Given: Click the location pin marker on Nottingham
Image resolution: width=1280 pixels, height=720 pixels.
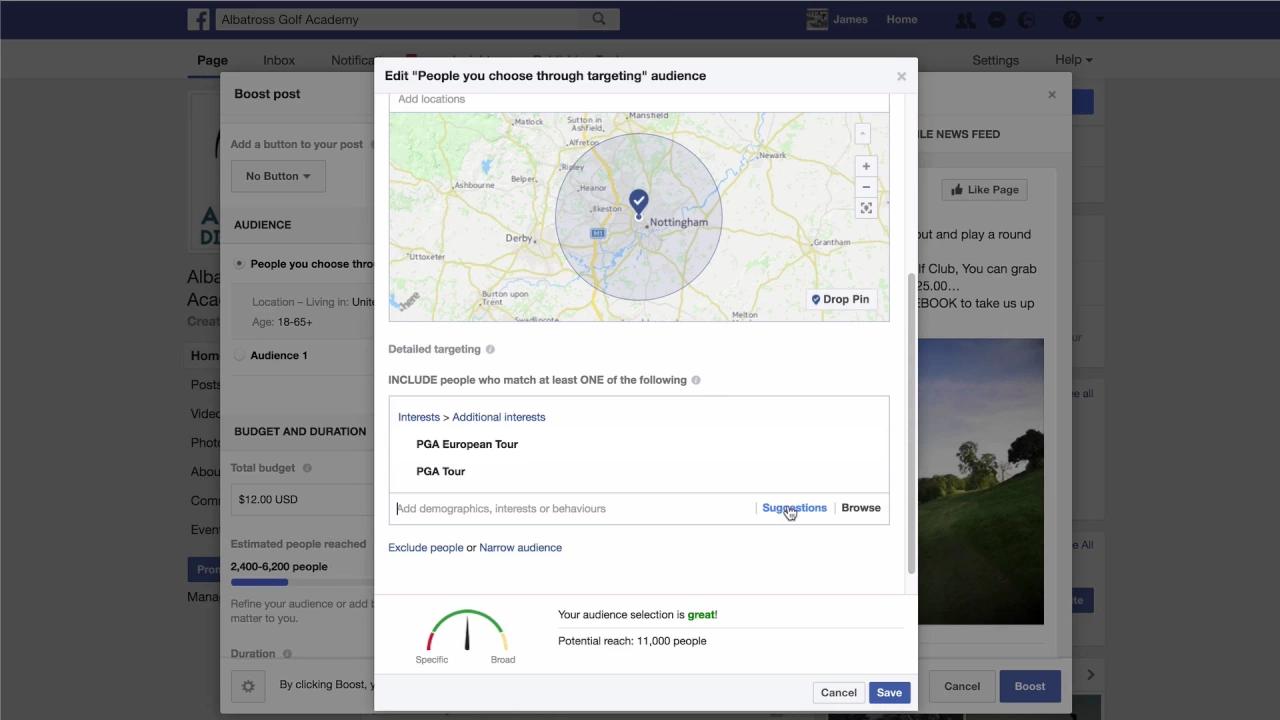Looking at the screenshot, I should pyautogui.click(x=639, y=203).
